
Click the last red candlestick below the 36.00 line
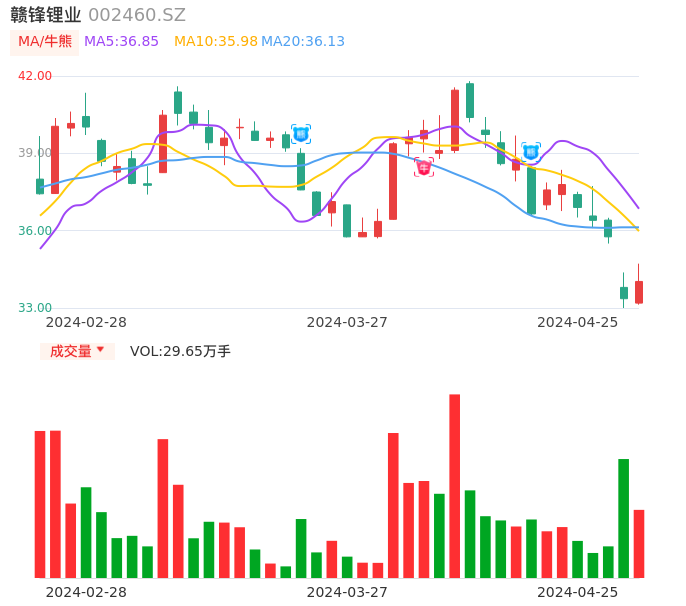pos(639,292)
